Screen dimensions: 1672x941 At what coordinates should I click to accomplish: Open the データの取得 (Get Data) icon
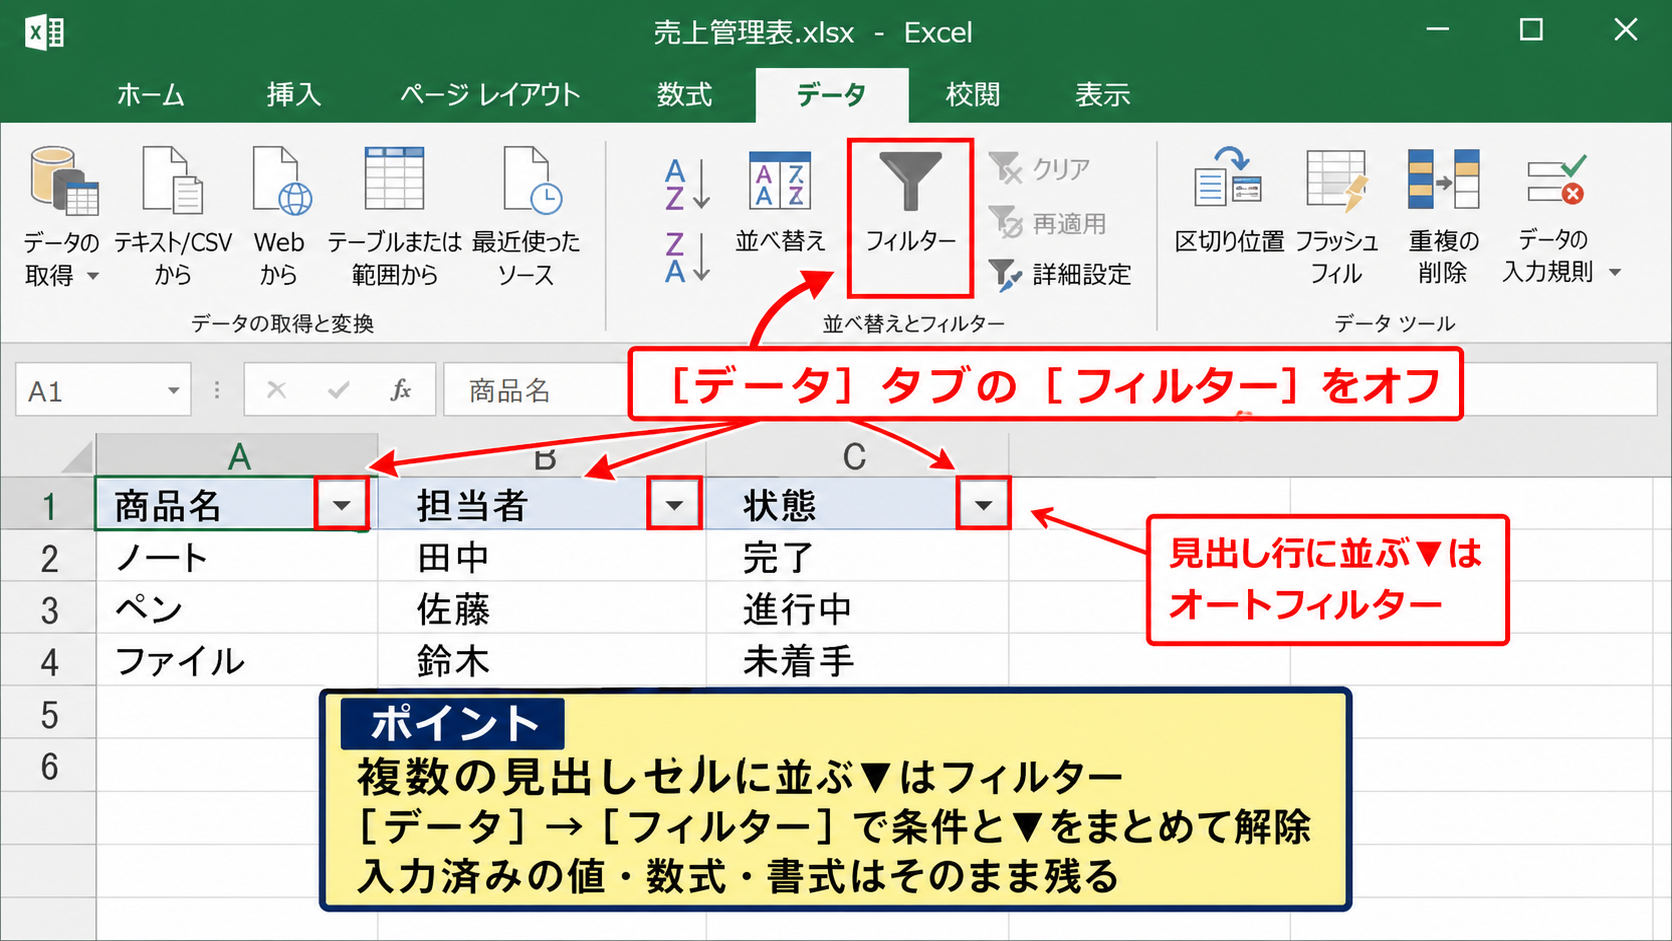coord(65,182)
